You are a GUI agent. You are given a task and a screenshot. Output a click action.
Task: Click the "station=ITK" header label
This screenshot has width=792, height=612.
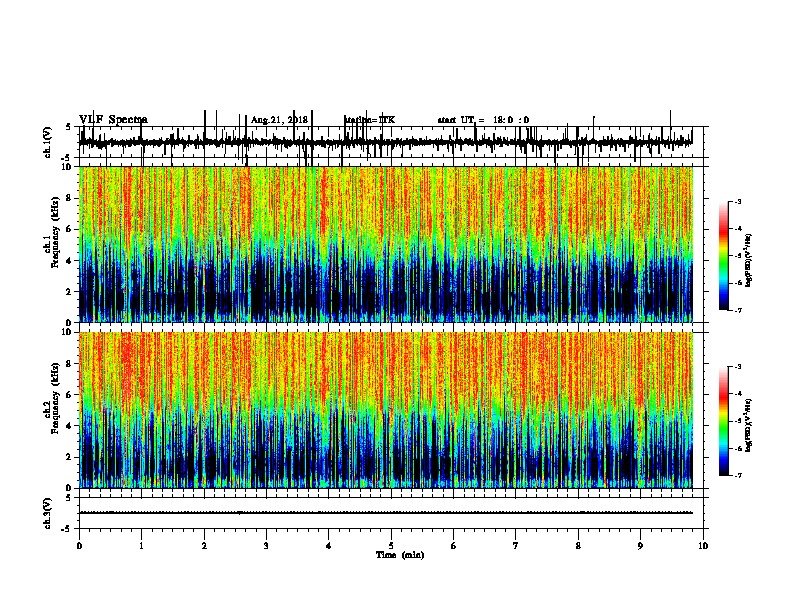coord(369,120)
